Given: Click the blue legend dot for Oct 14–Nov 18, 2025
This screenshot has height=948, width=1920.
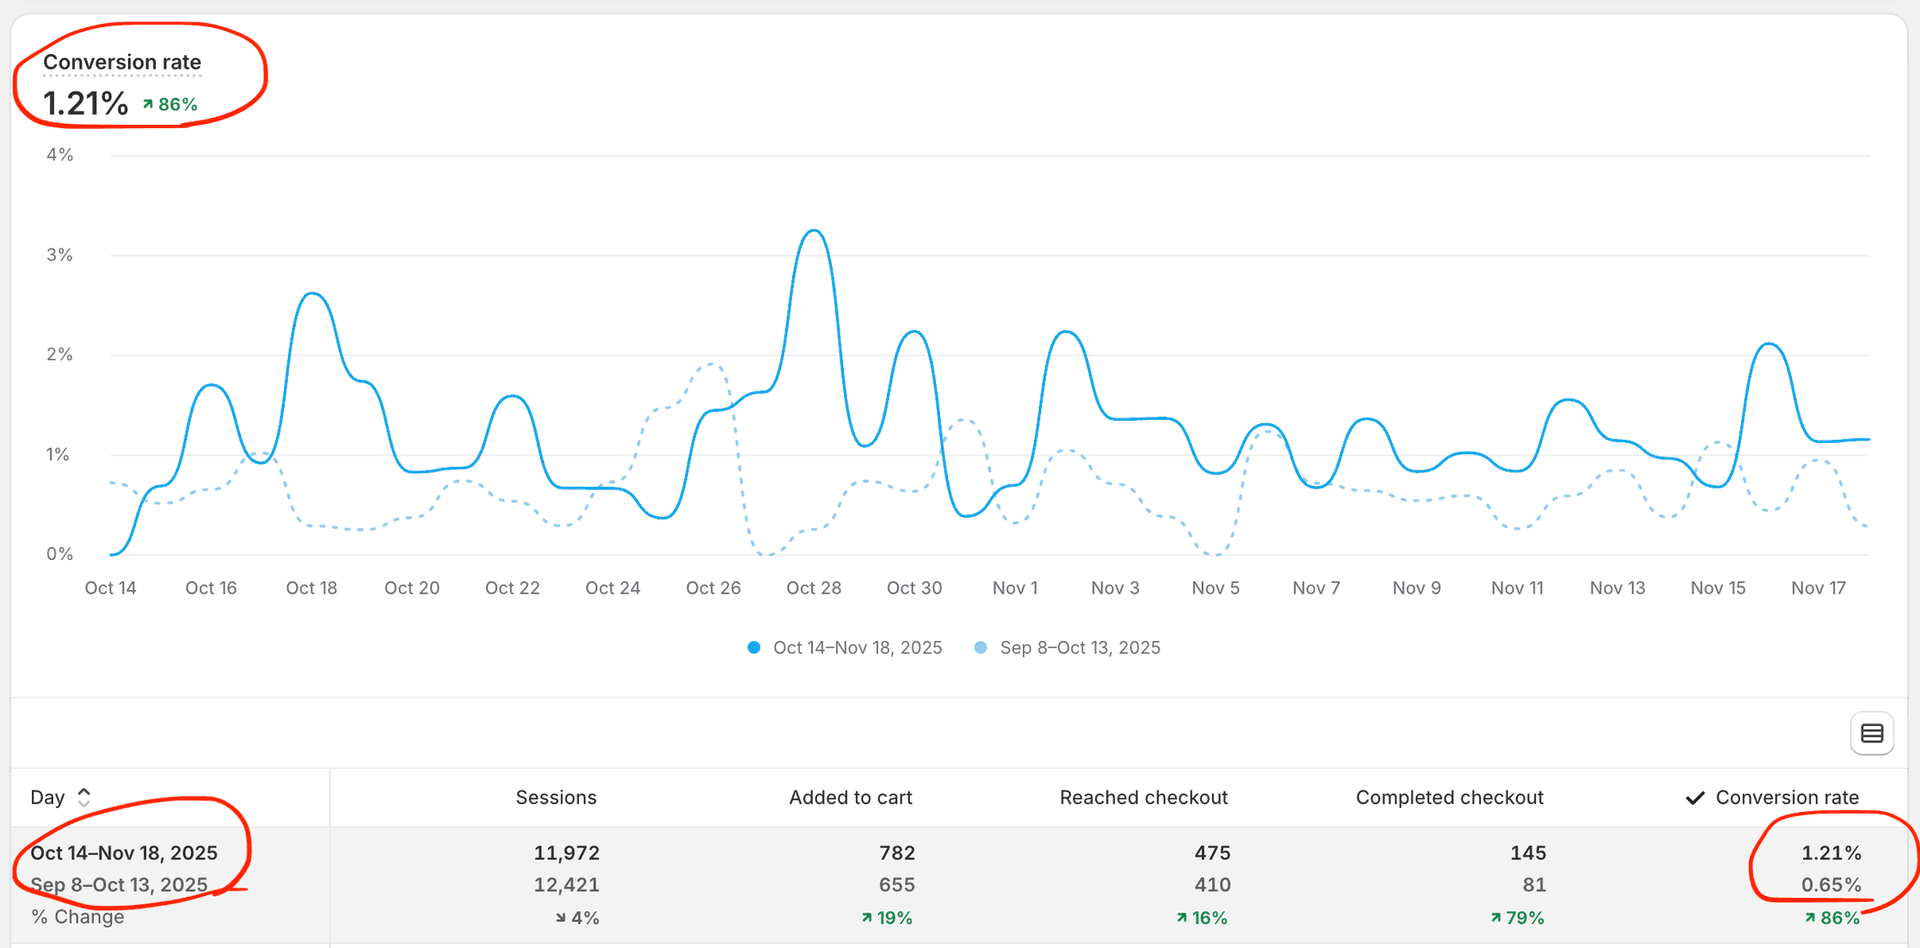Looking at the screenshot, I should pyautogui.click(x=753, y=647).
